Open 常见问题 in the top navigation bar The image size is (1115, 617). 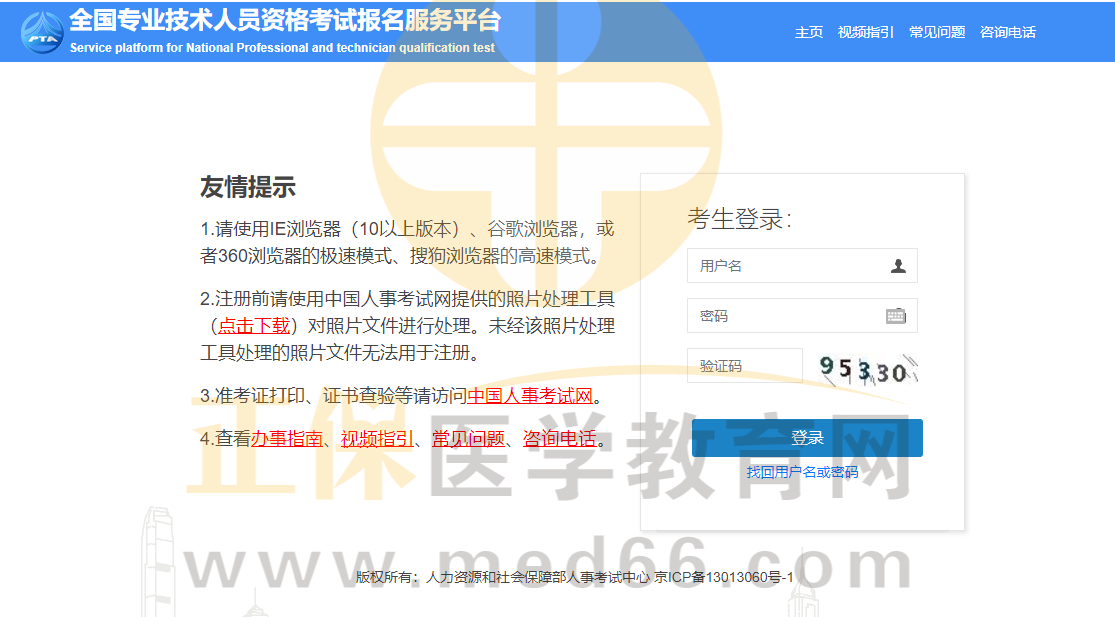pyautogui.click(x=937, y=32)
